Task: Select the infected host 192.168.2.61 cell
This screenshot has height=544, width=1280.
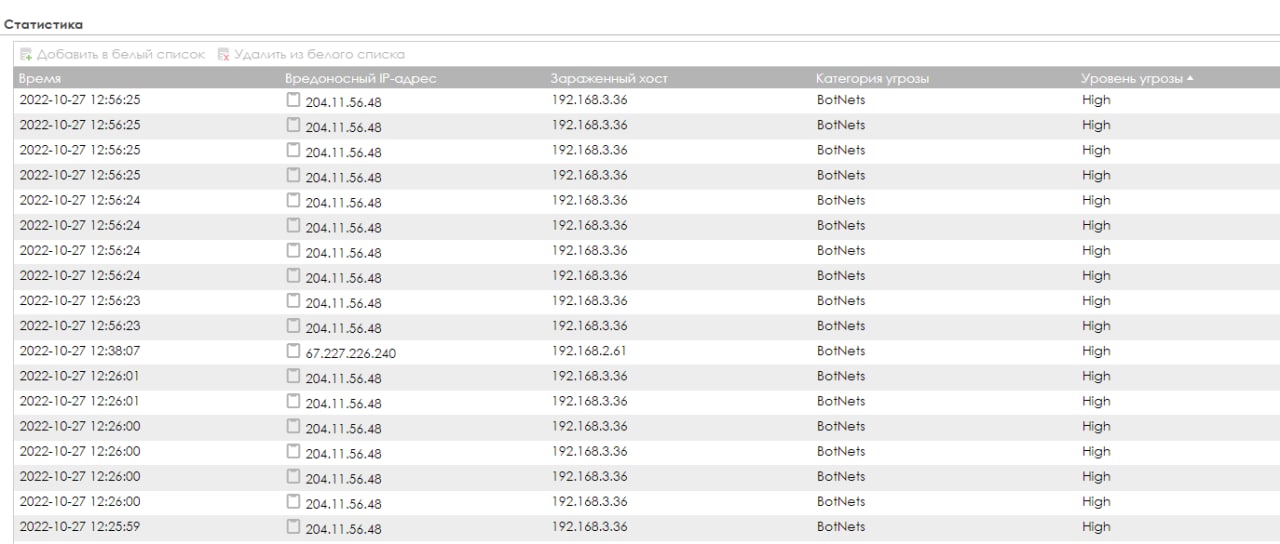Action: click(x=589, y=351)
